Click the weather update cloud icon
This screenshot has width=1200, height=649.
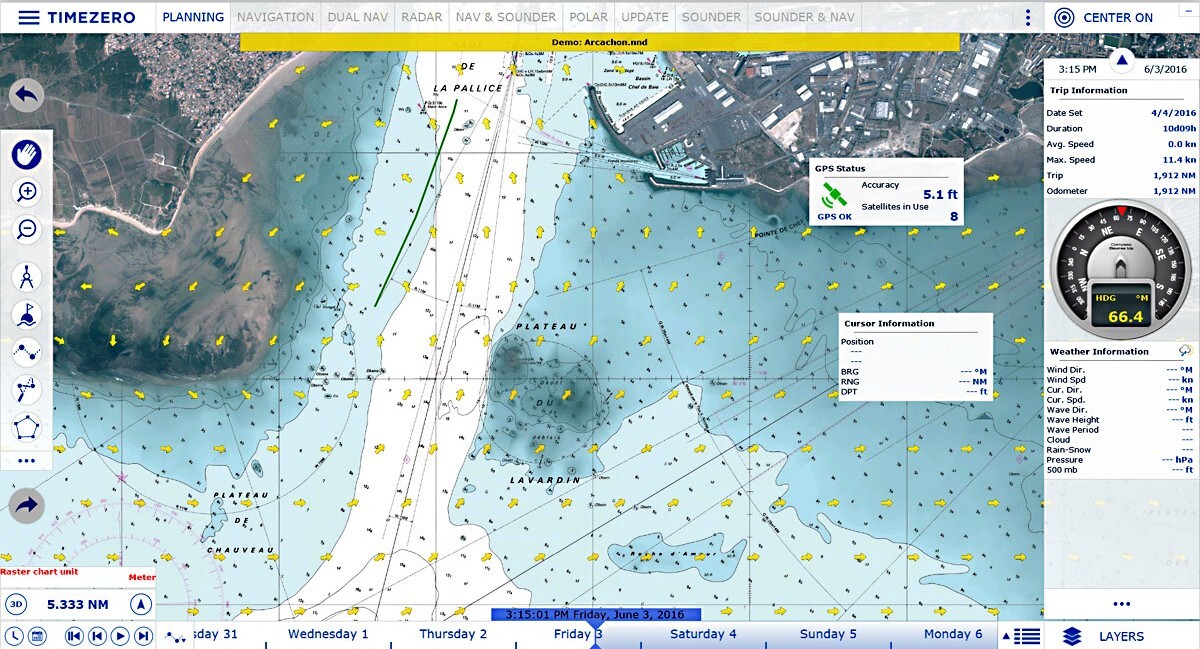pyautogui.click(x=1185, y=351)
